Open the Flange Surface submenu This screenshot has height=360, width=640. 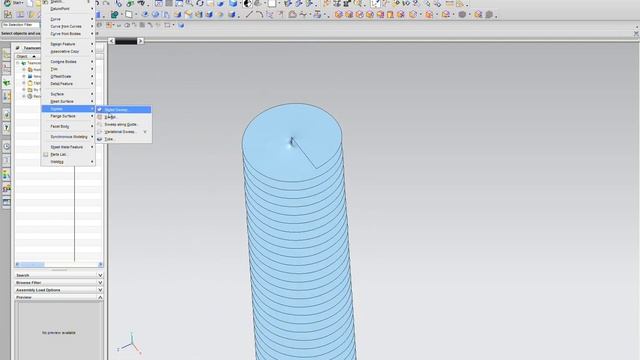click(68, 116)
